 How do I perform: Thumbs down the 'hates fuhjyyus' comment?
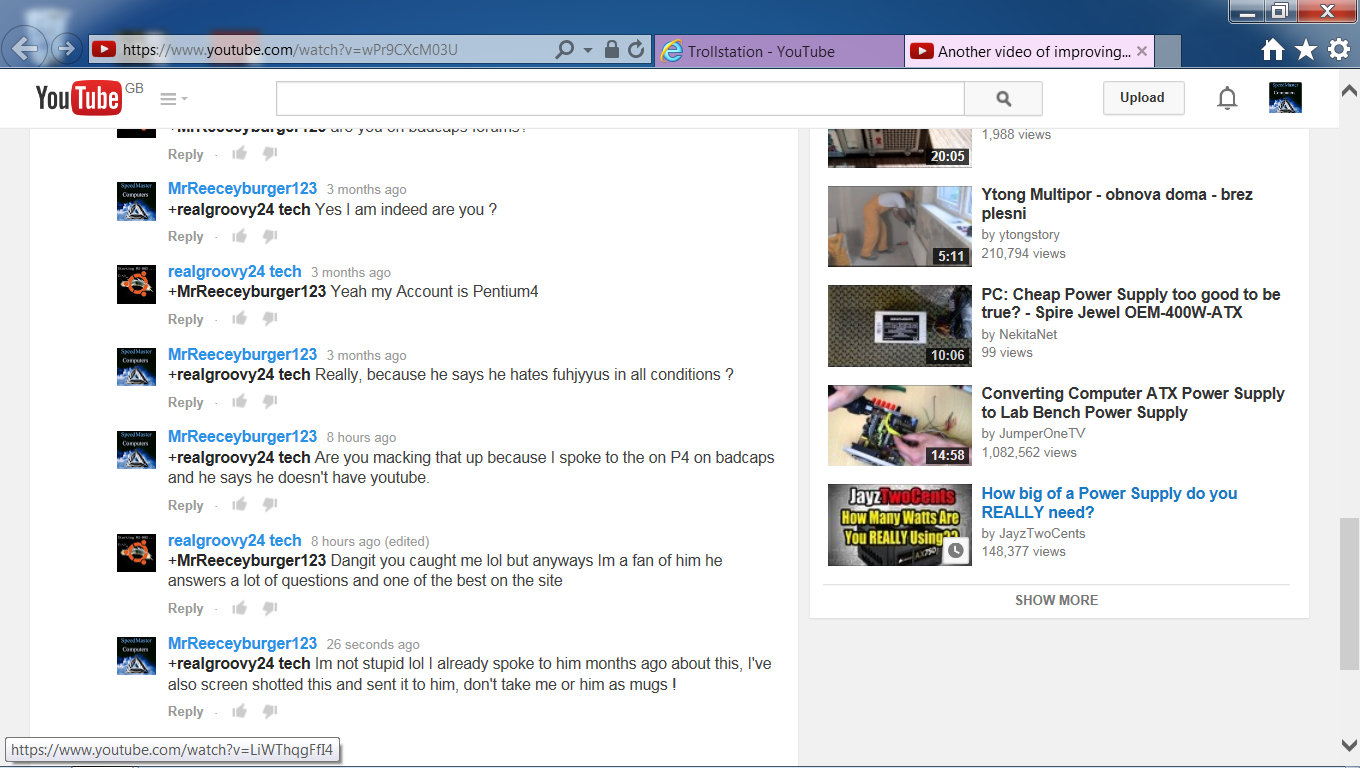click(269, 403)
